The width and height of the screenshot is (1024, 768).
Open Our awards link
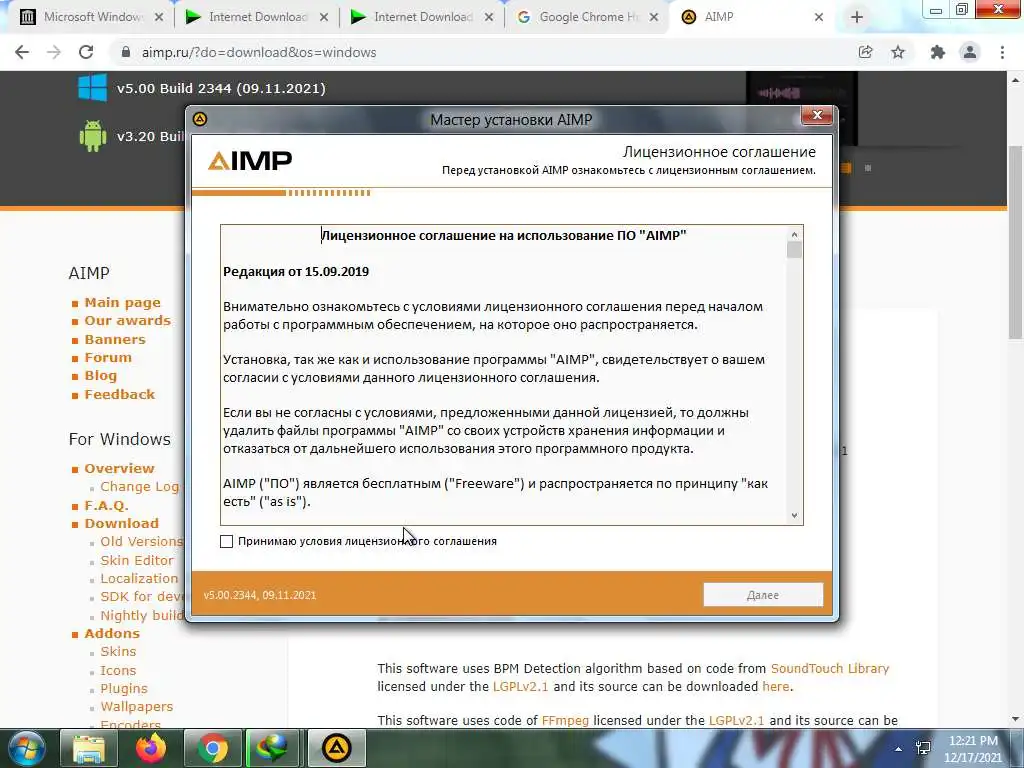127,321
